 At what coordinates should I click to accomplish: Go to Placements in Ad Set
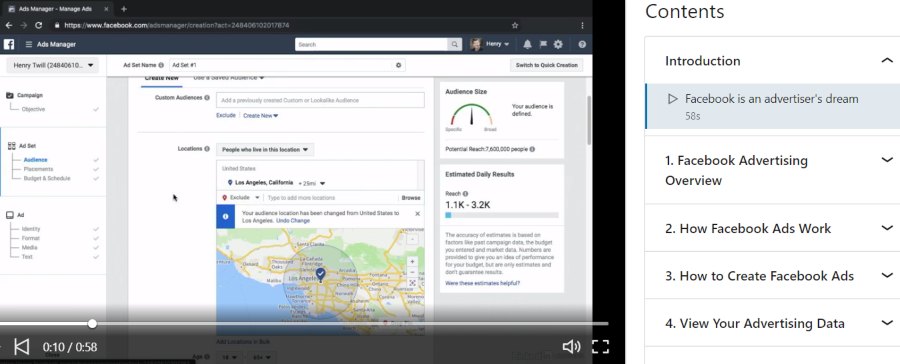38,169
